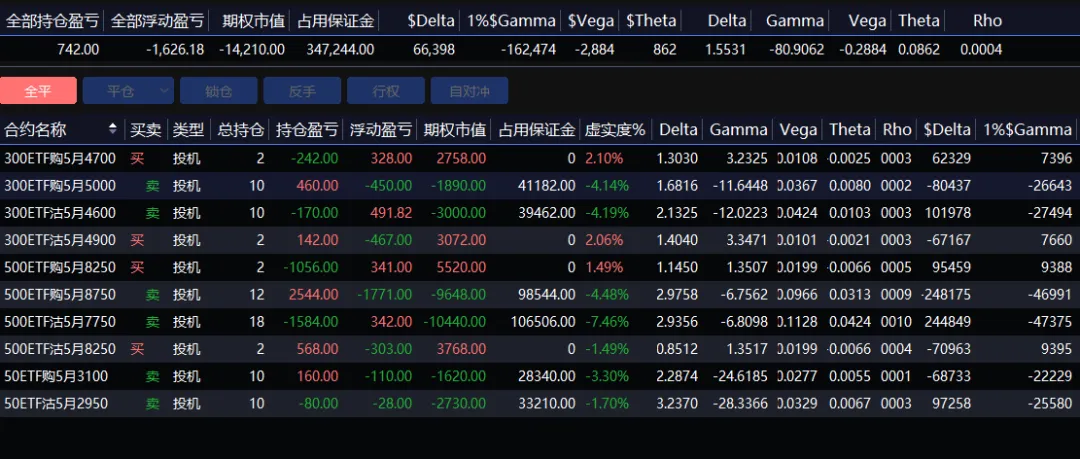
Task: Click the 1%$Gamma column header in table
Action: point(1027,129)
